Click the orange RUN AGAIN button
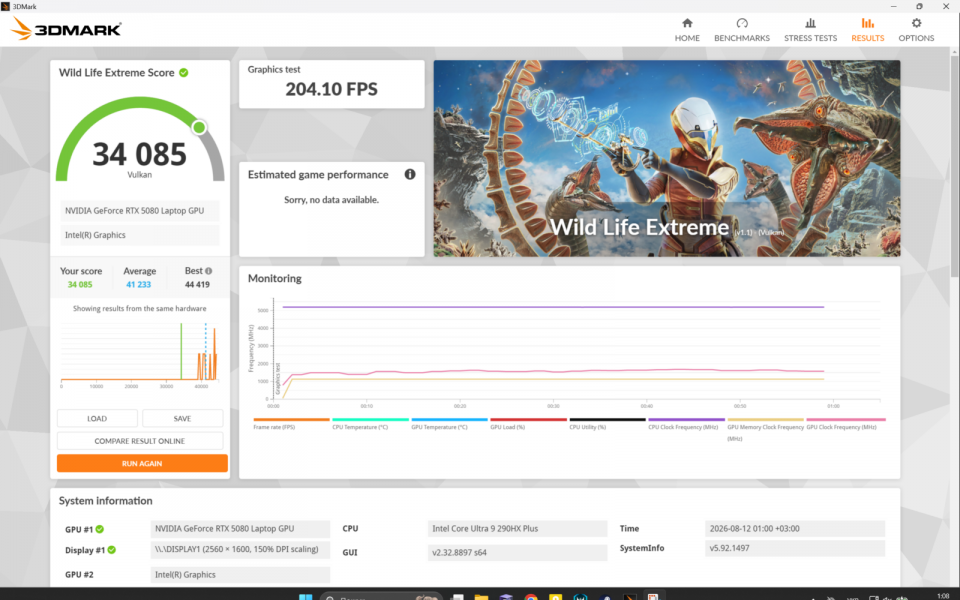Viewport: 960px width, 600px height. coord(142,463)
